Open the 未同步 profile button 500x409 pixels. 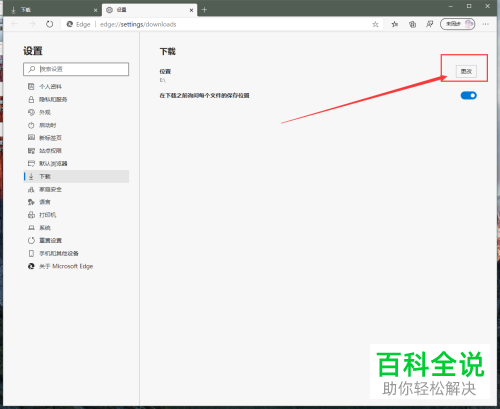458,24
